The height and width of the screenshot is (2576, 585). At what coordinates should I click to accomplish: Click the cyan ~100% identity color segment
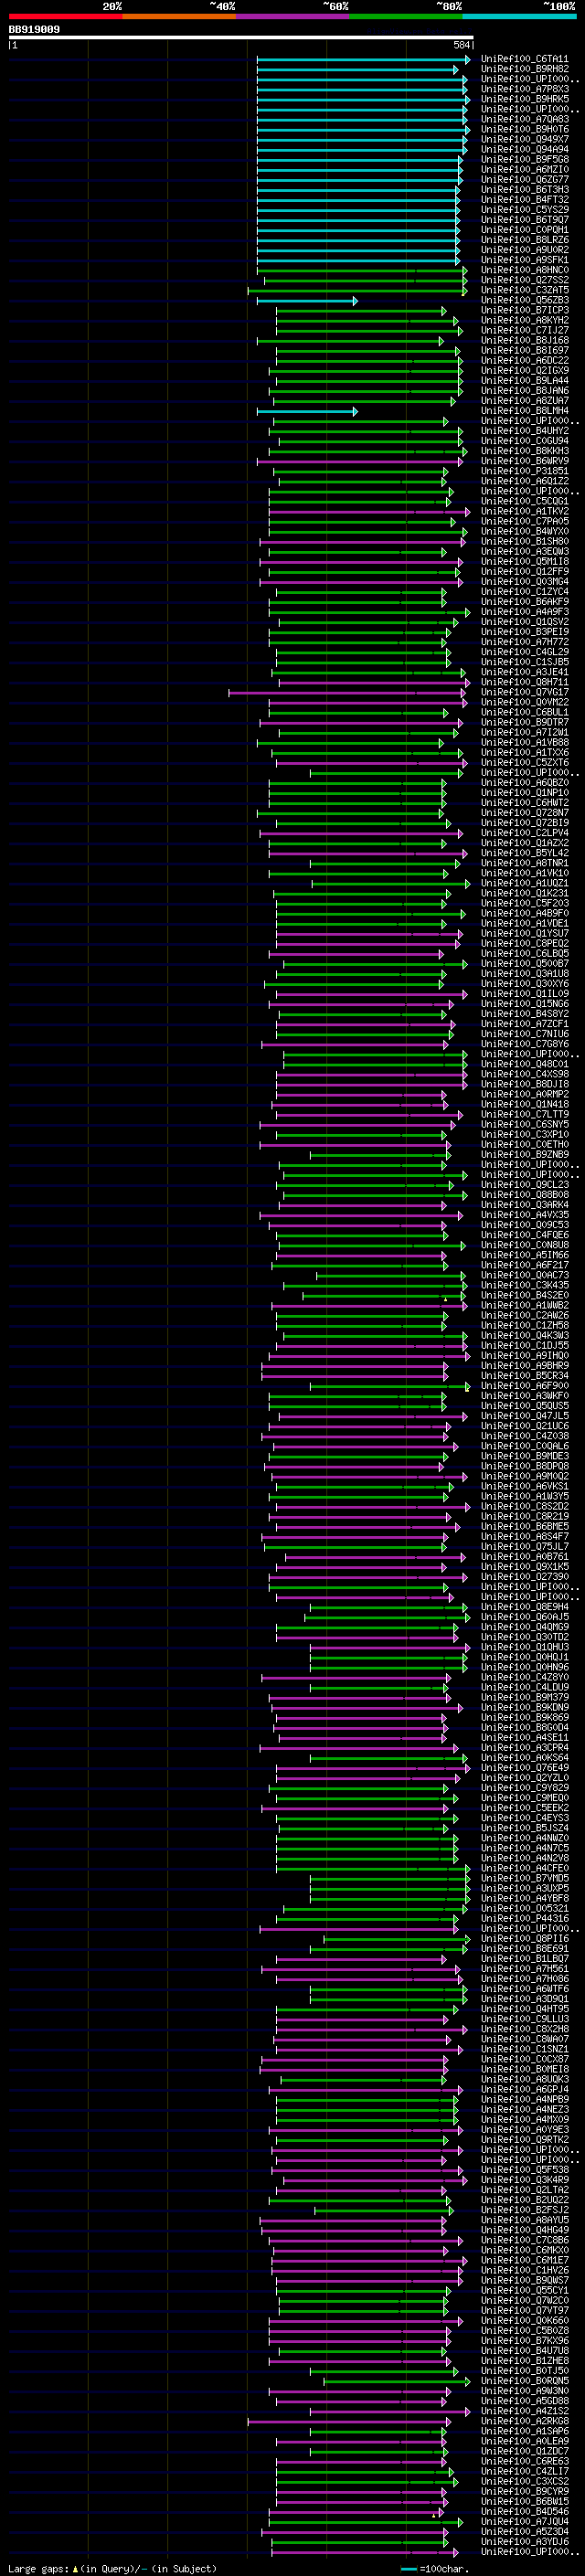click(x=520, y=17)
